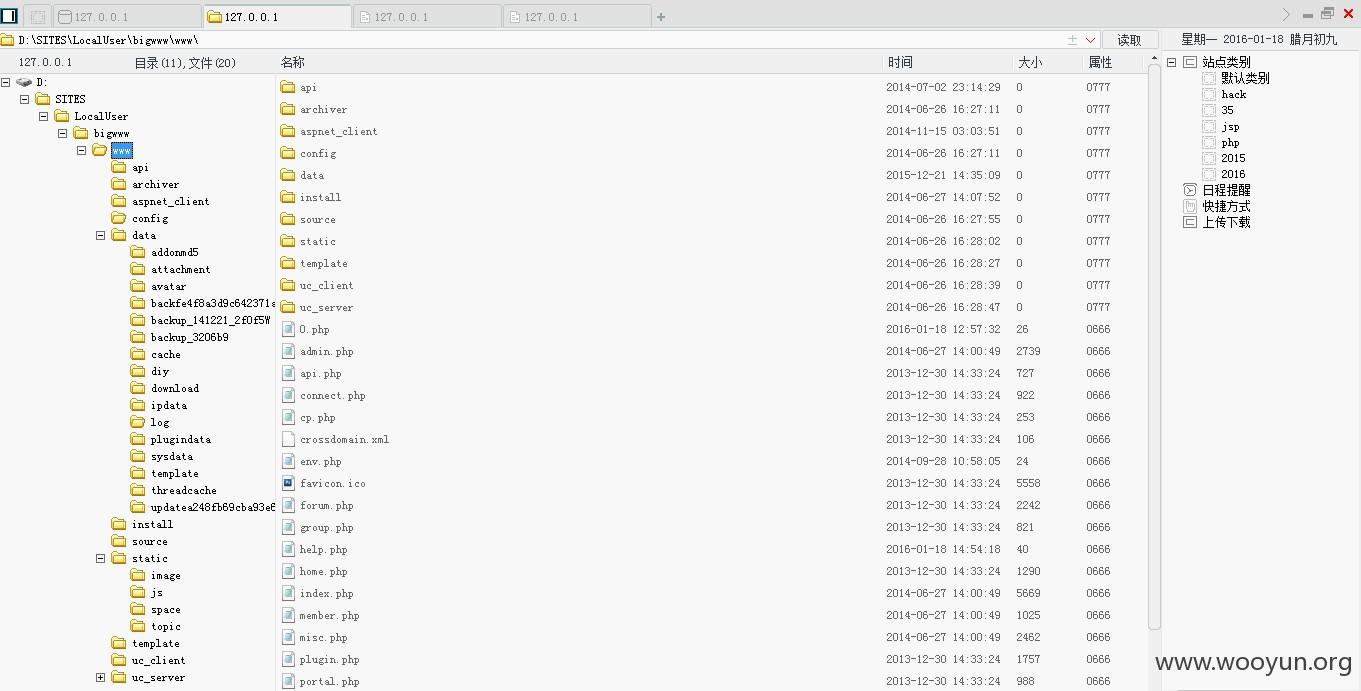
Task: Select the hack category icon
Action: 1209,94
